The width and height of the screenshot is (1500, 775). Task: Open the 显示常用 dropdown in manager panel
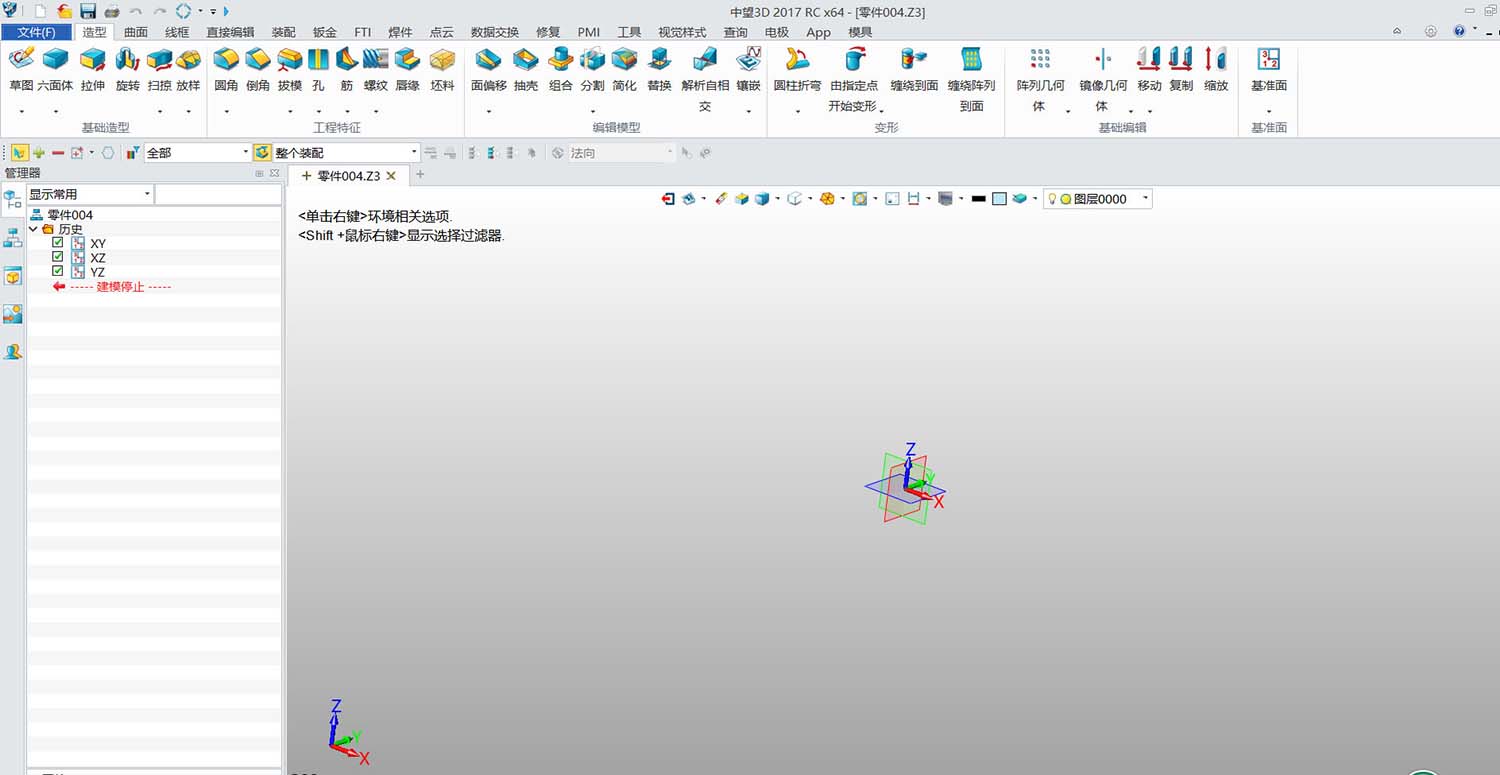tap(146, 193)
